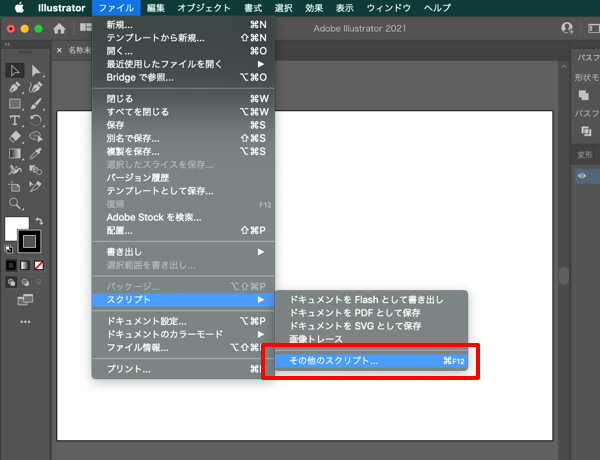This screenshot has width=600, height=460.
Task: Change the screen mode icon
Action: point(25,300)
